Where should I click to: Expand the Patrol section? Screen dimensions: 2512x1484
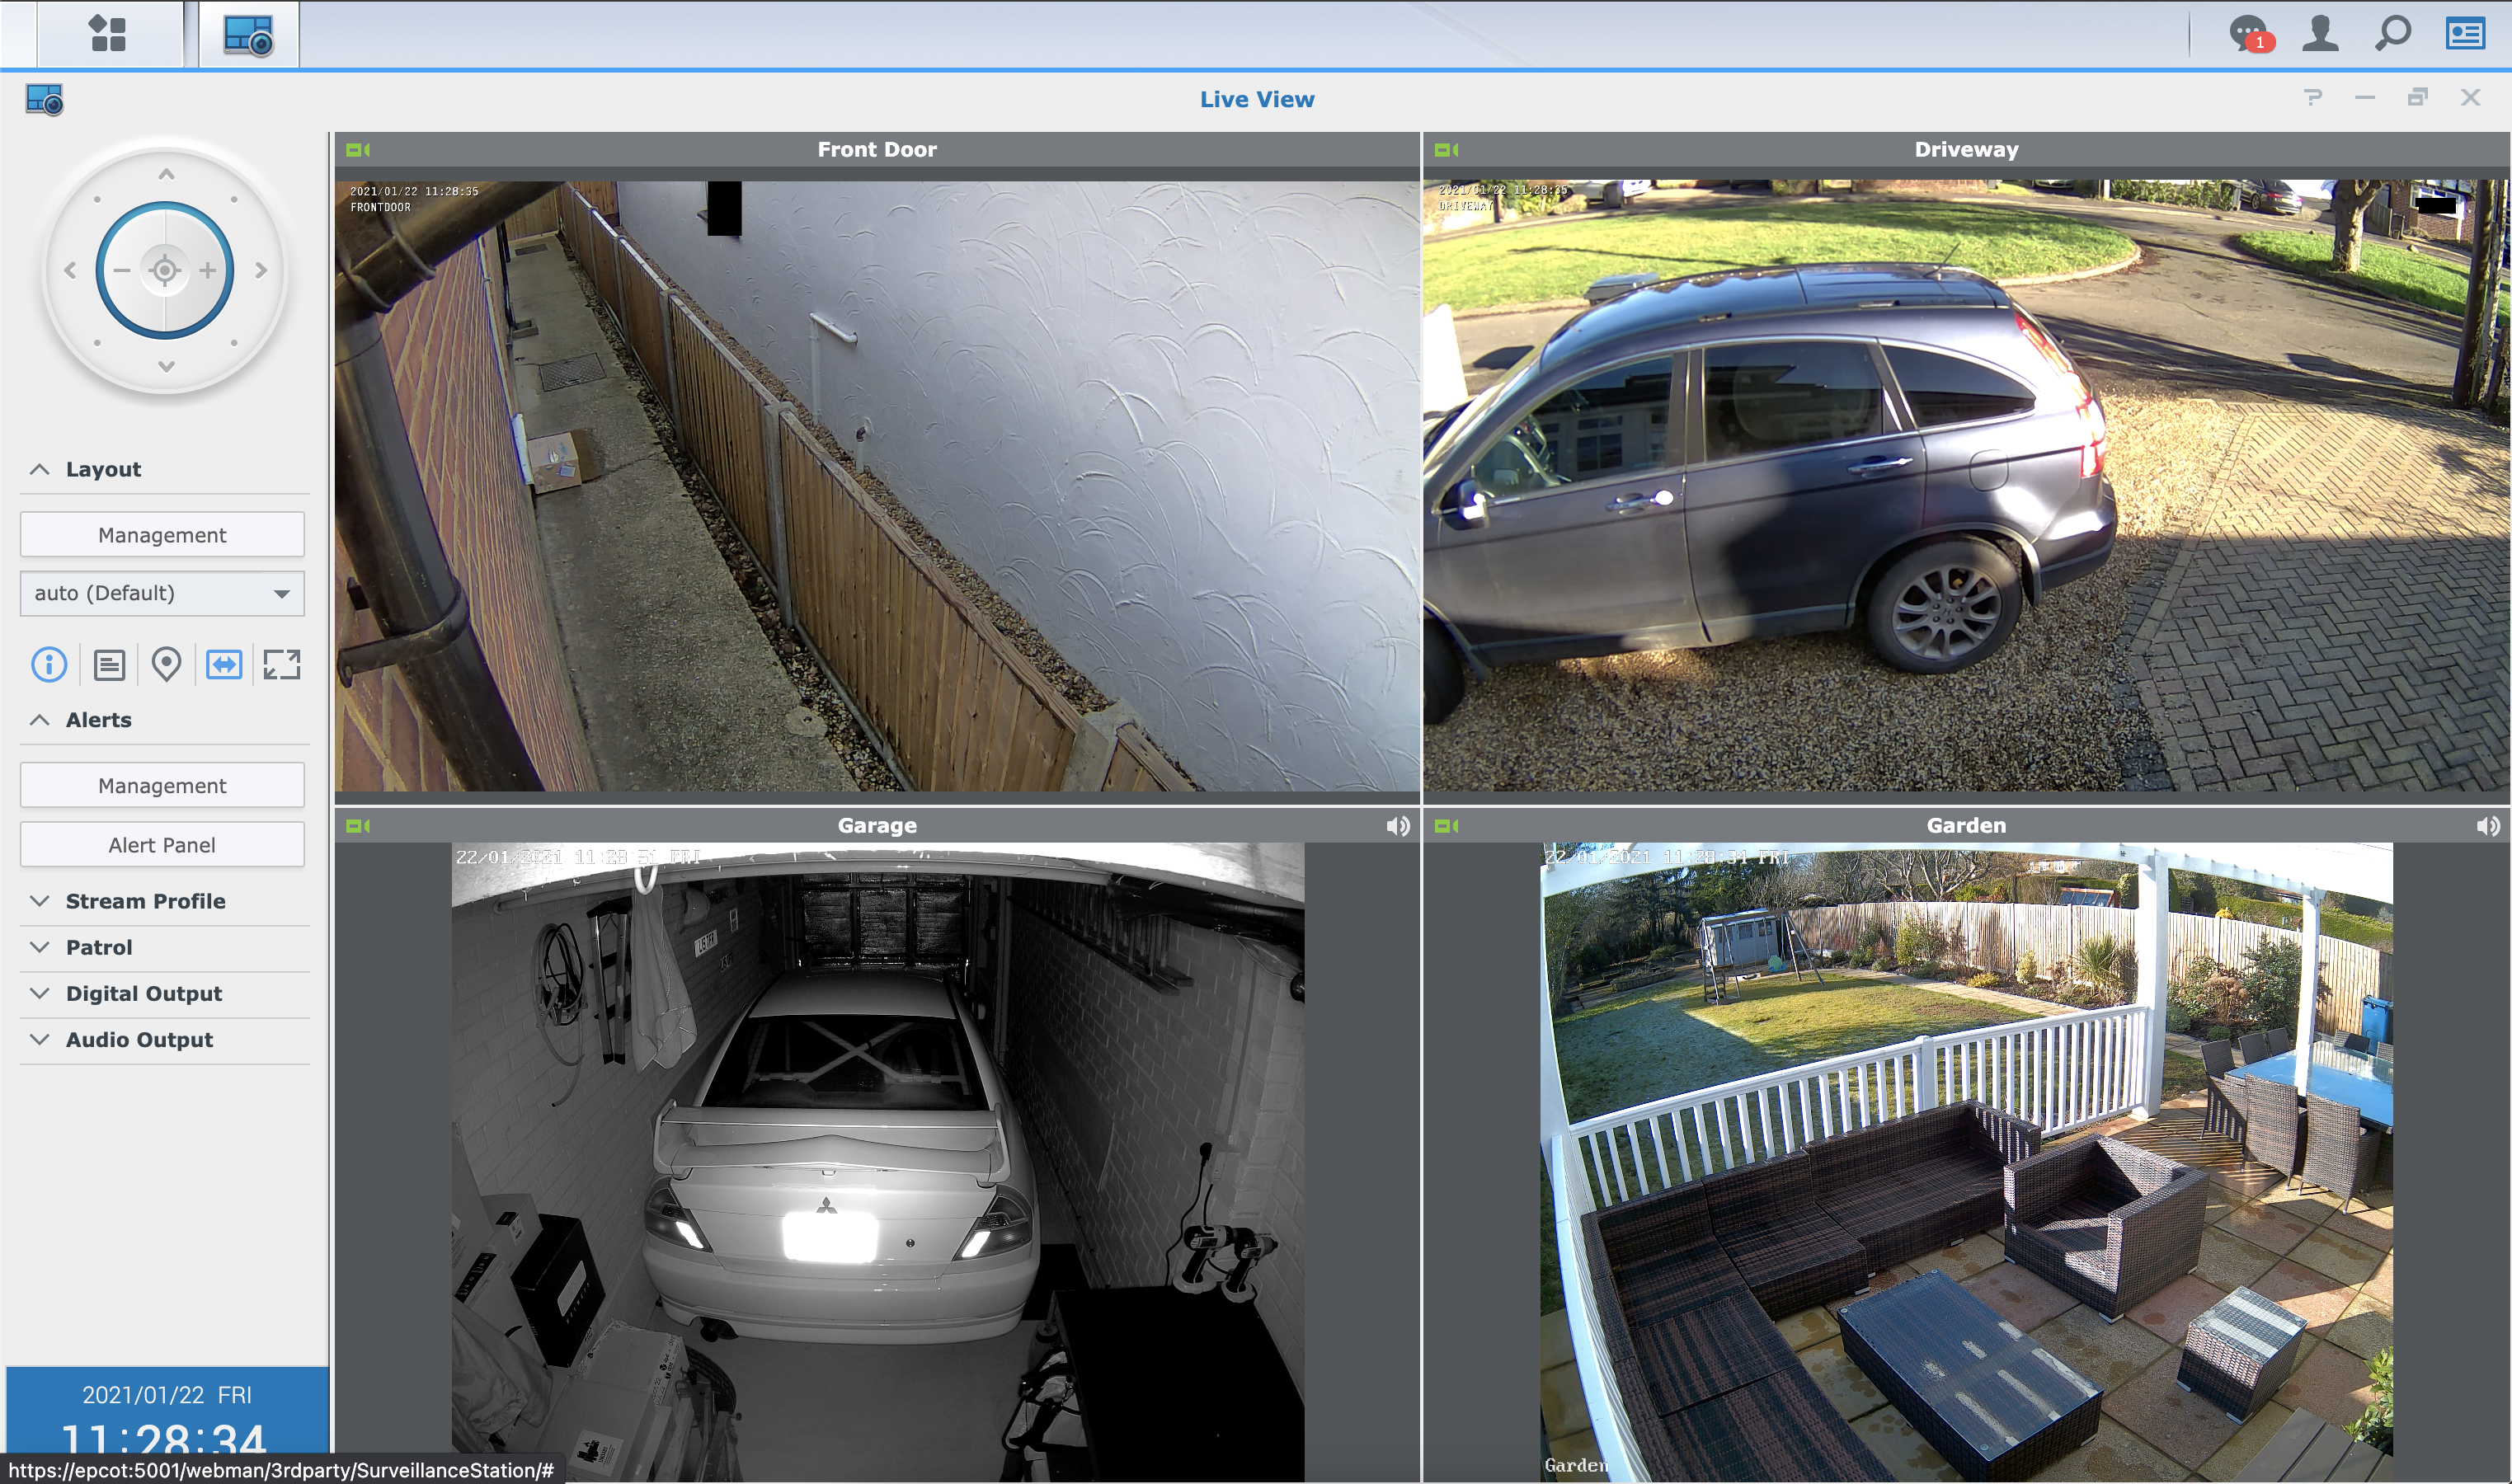[98, 947]
